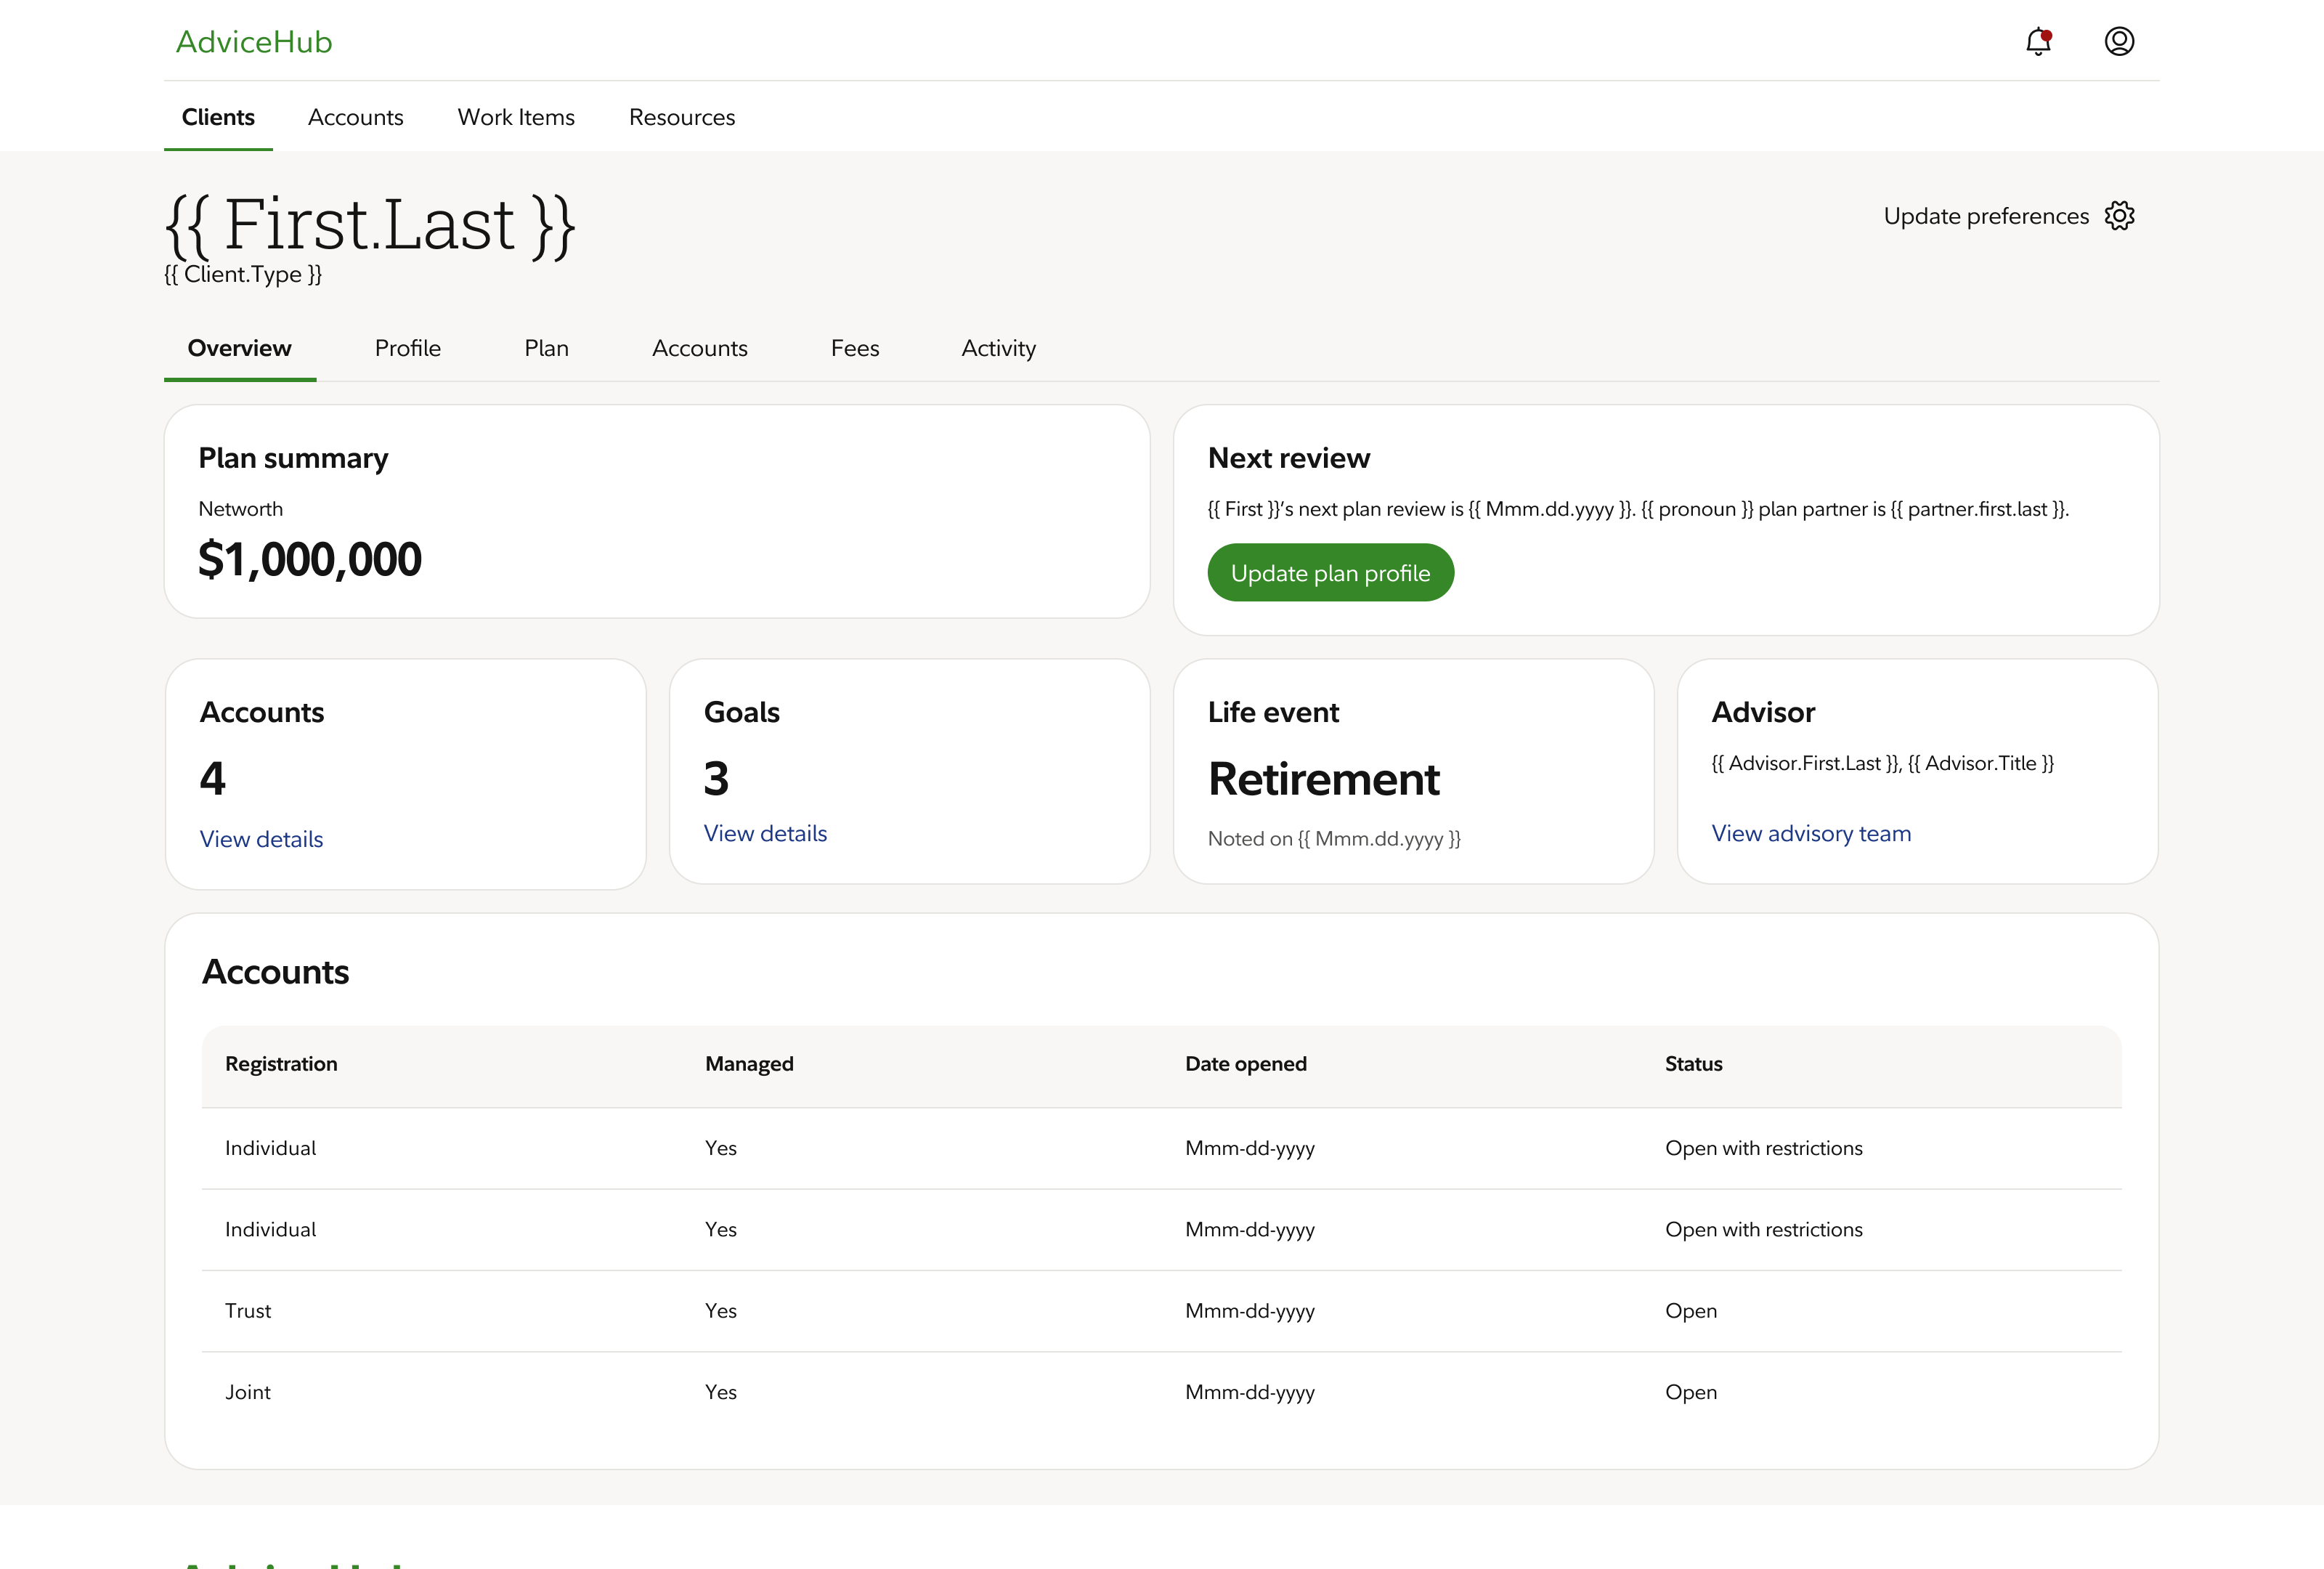This screenshot has width=2324, height=1569.
Task: Open the client Accounts sub-tab
Action: tap(699, 348)
